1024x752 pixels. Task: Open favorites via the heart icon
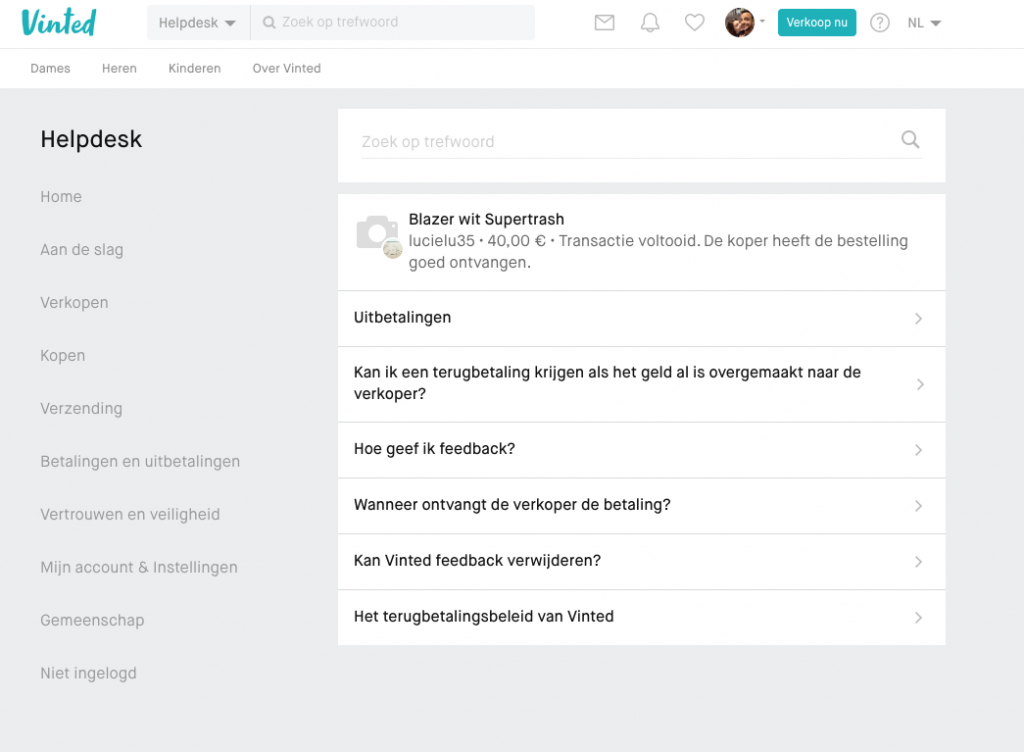coord(694,23)
